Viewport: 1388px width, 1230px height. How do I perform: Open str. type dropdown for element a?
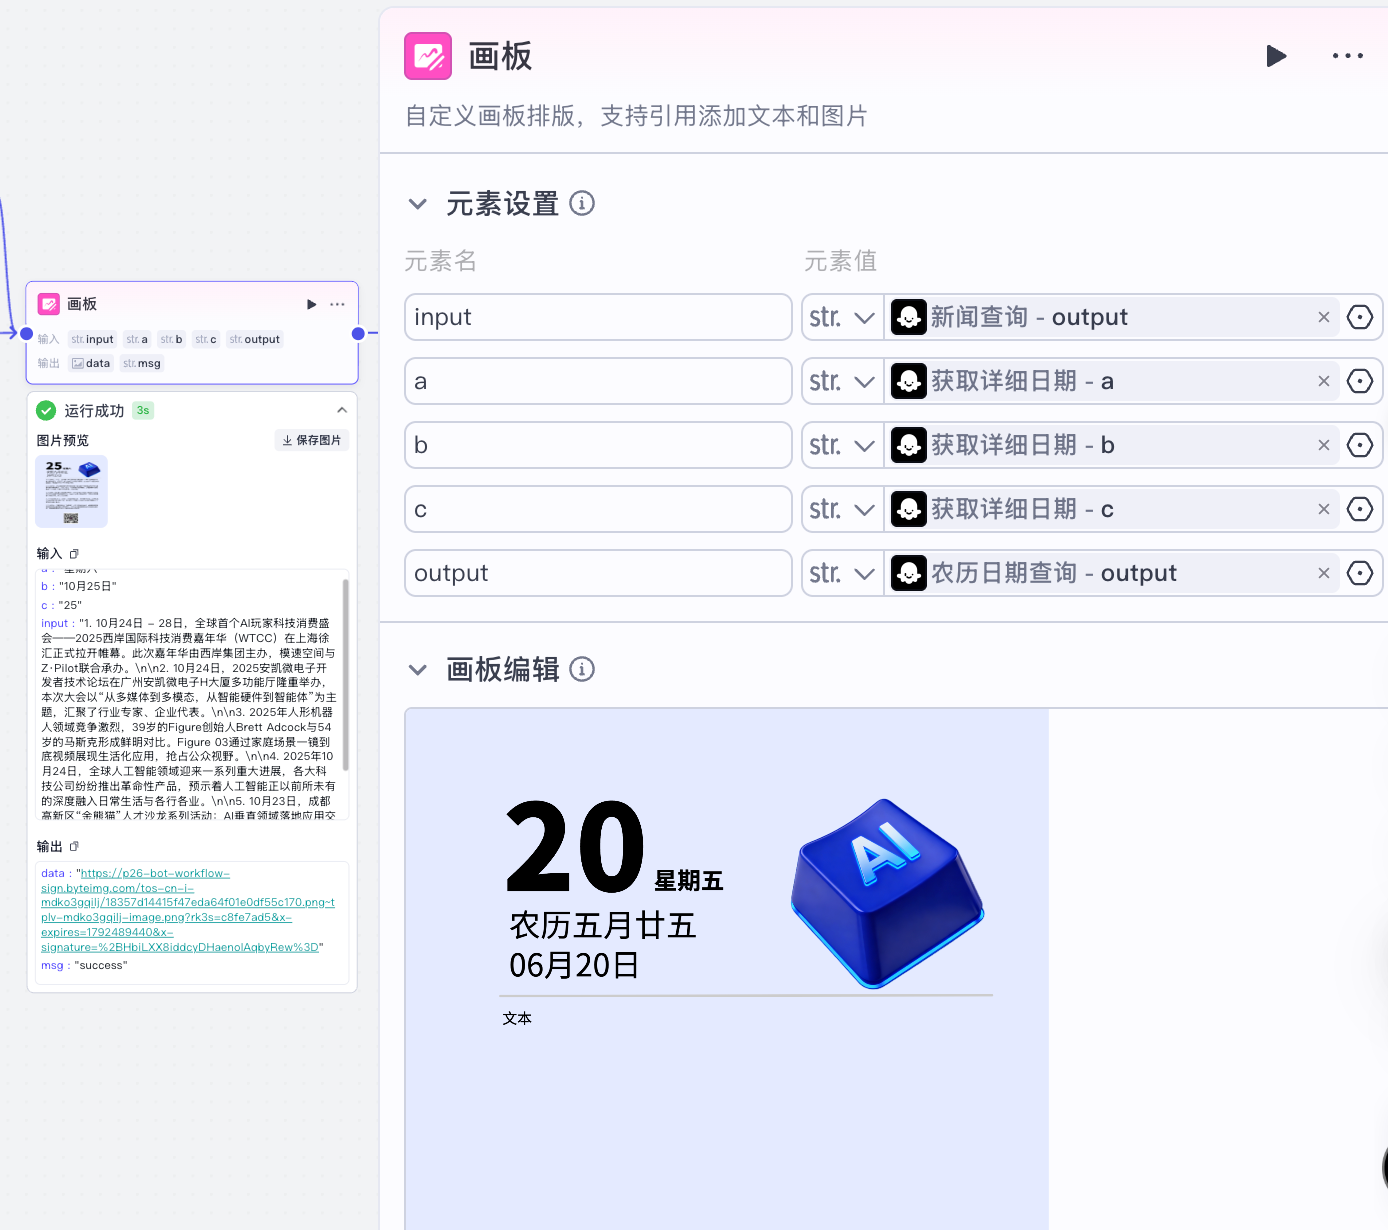point(842,381)
